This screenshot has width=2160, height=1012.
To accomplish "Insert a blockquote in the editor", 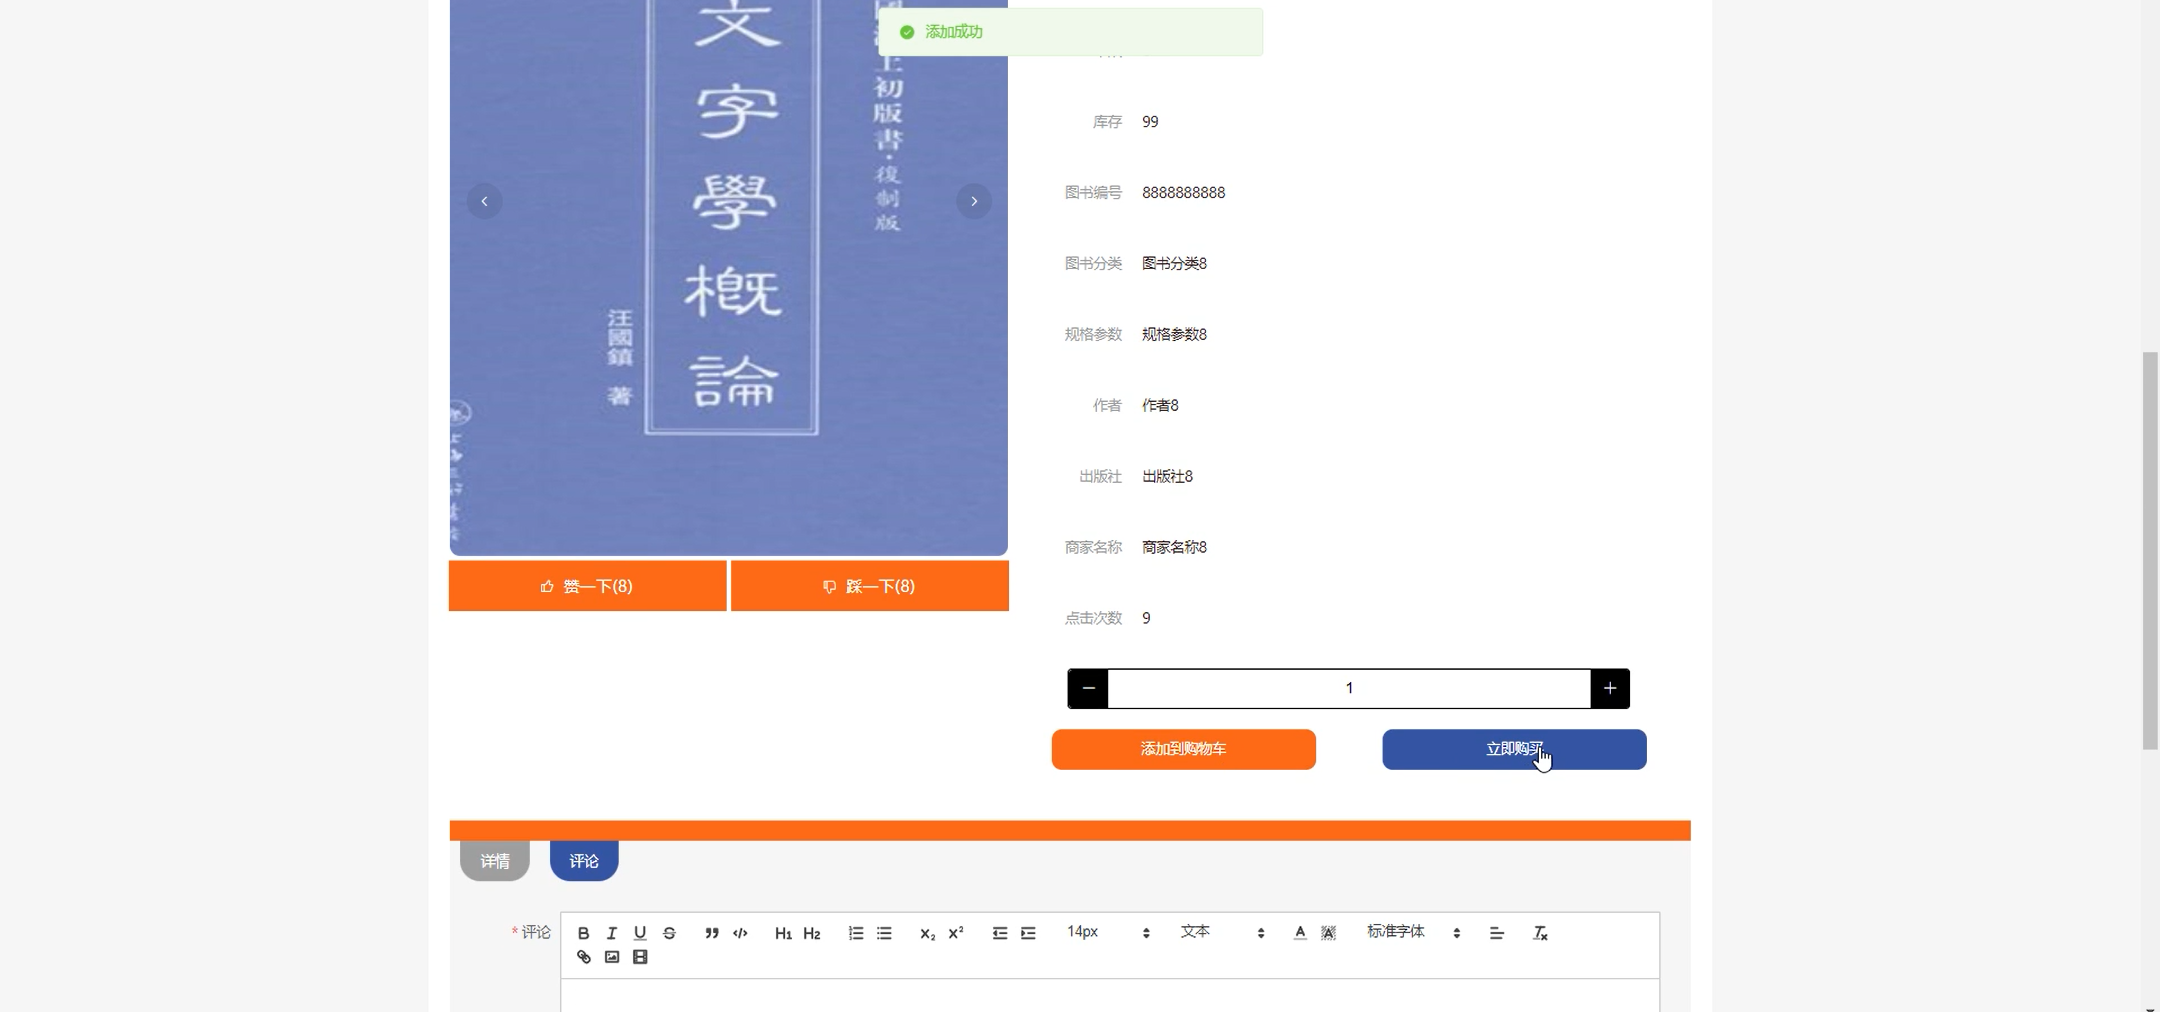I will pos(711,932).
